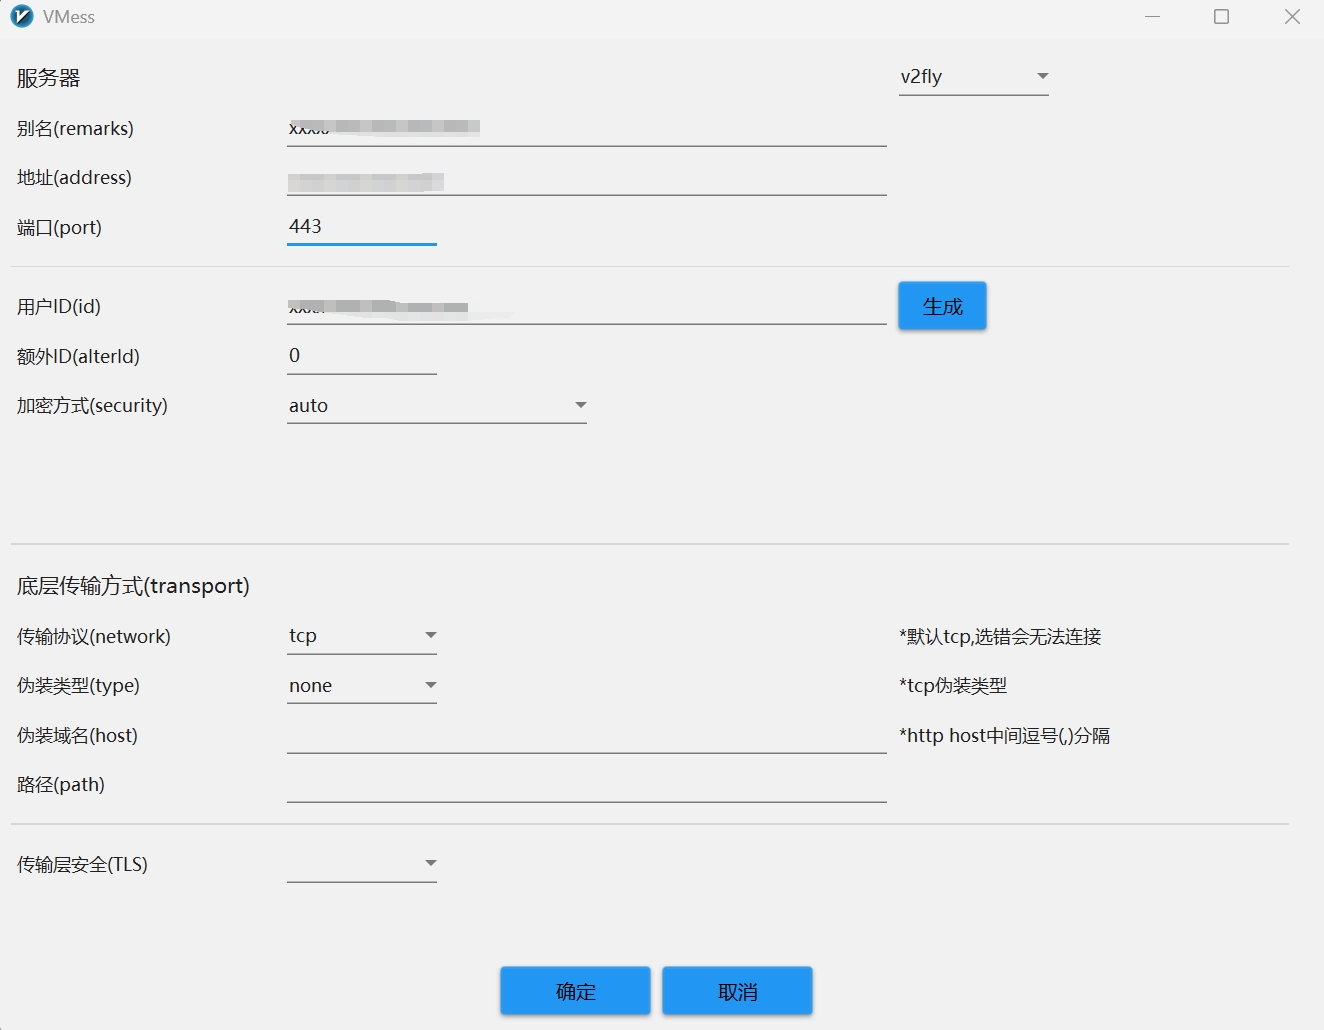Image resolution: width=1324 pixels, height=1030 pixels.
Task: Expand the security encryption dropdown
Action: [x=436, y=406]
